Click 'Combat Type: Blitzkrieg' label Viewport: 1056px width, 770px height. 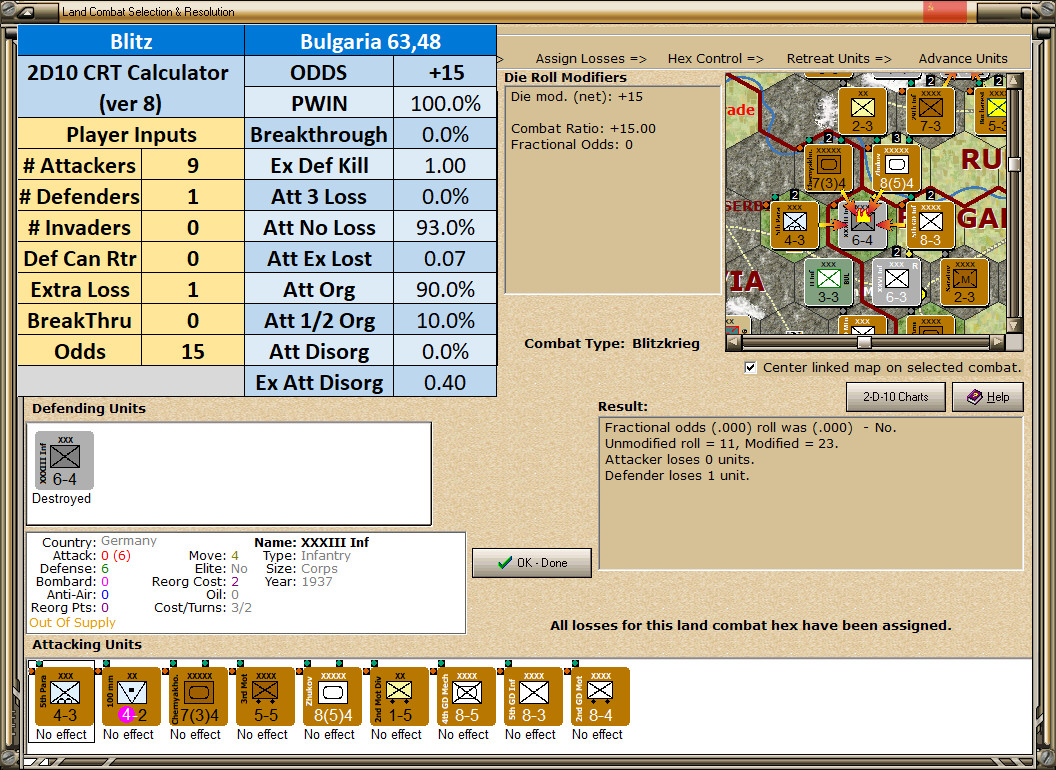click(612, 344)
